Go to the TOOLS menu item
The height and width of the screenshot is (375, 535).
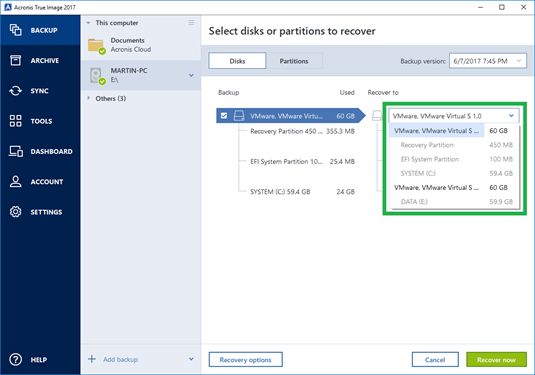[40, 121]
